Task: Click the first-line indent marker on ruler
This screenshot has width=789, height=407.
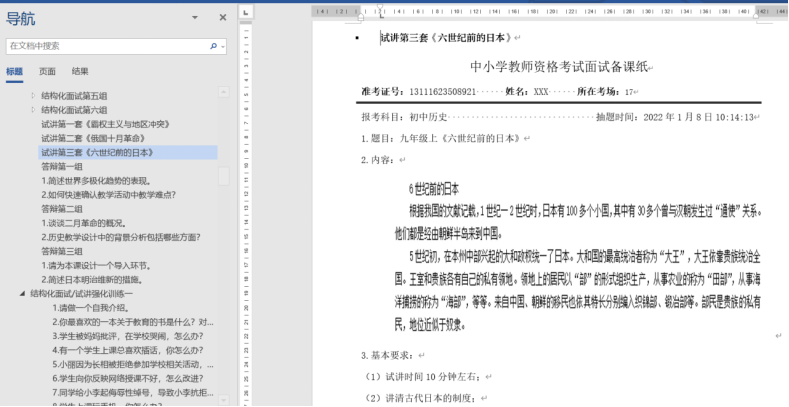Action: [382, 8]
